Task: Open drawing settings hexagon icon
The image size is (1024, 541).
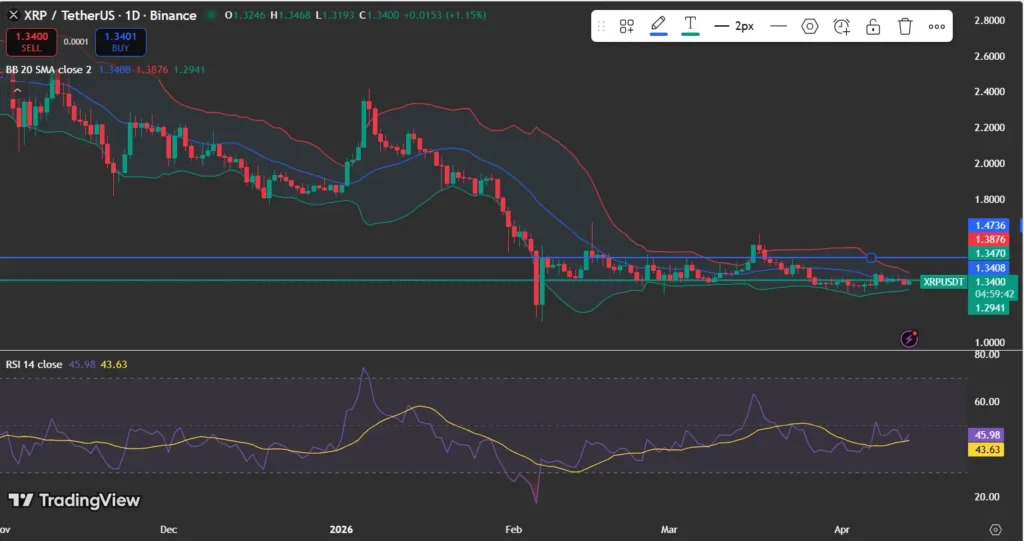Action: [x=810, y=26]
